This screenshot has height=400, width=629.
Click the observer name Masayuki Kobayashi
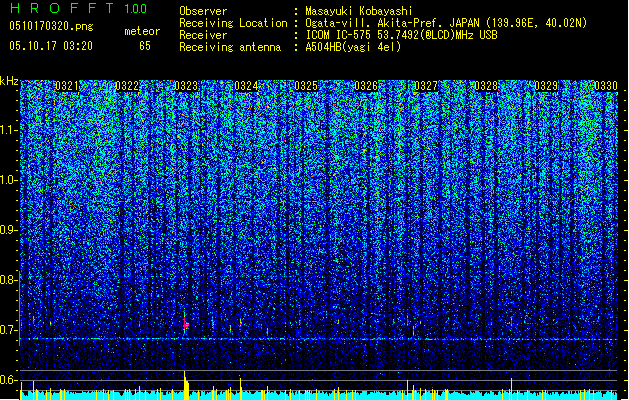tap(359, 11)
